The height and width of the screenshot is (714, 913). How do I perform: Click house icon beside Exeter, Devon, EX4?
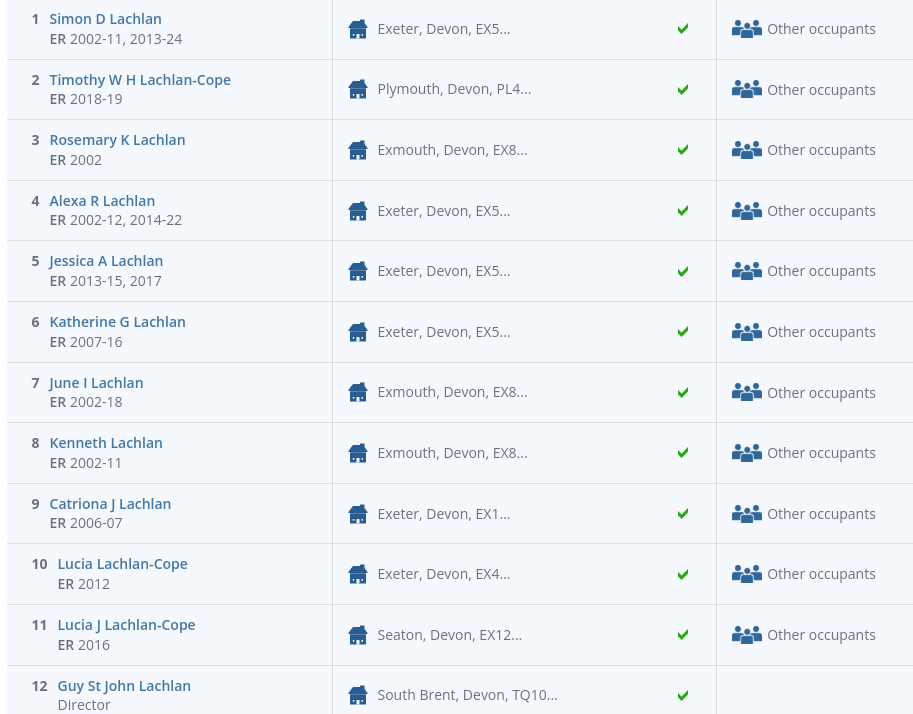[x=358, y=574]
